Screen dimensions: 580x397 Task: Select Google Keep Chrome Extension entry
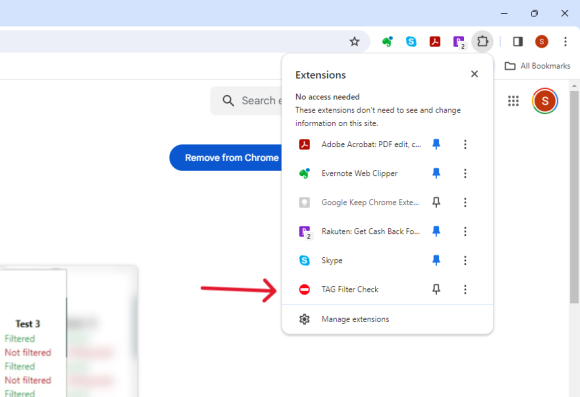(x=370, y=202)
